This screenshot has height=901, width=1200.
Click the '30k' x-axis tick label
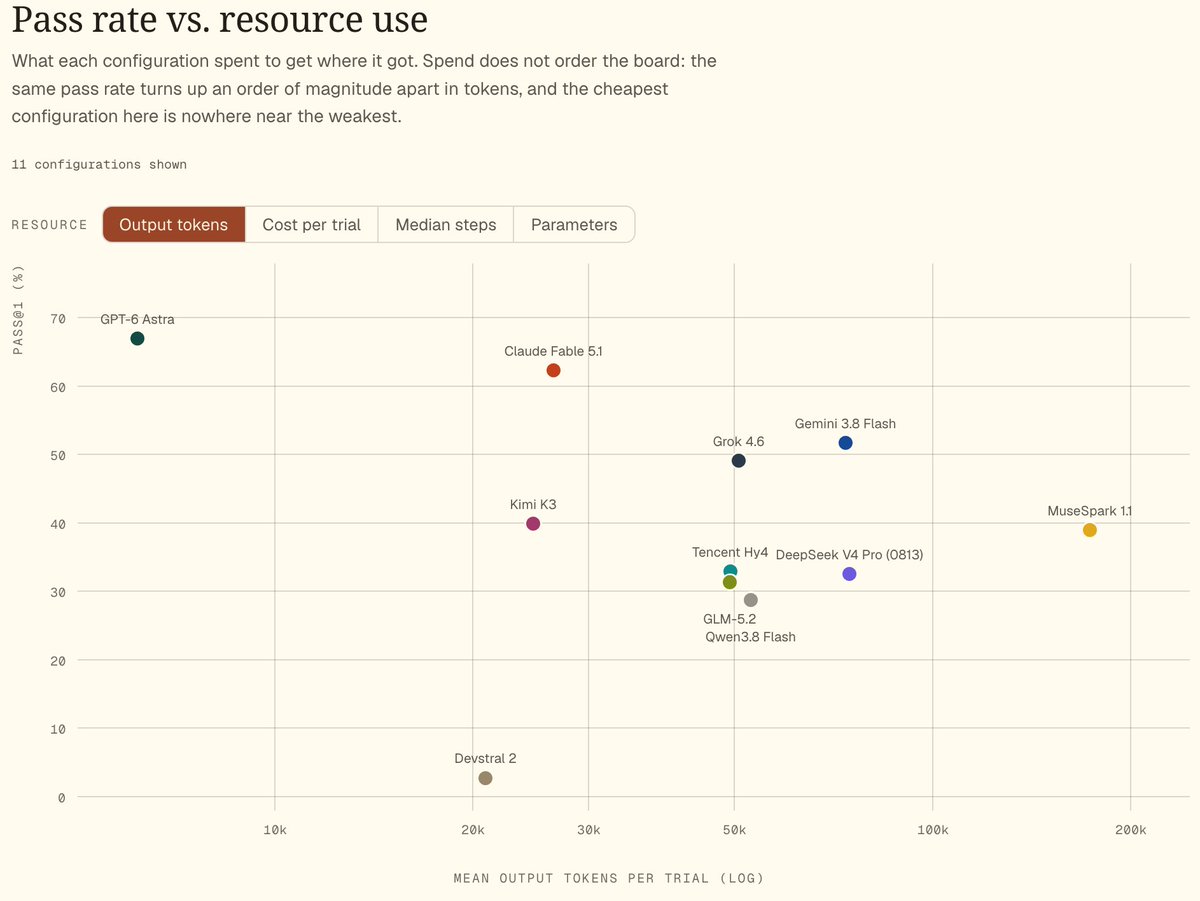589,829
